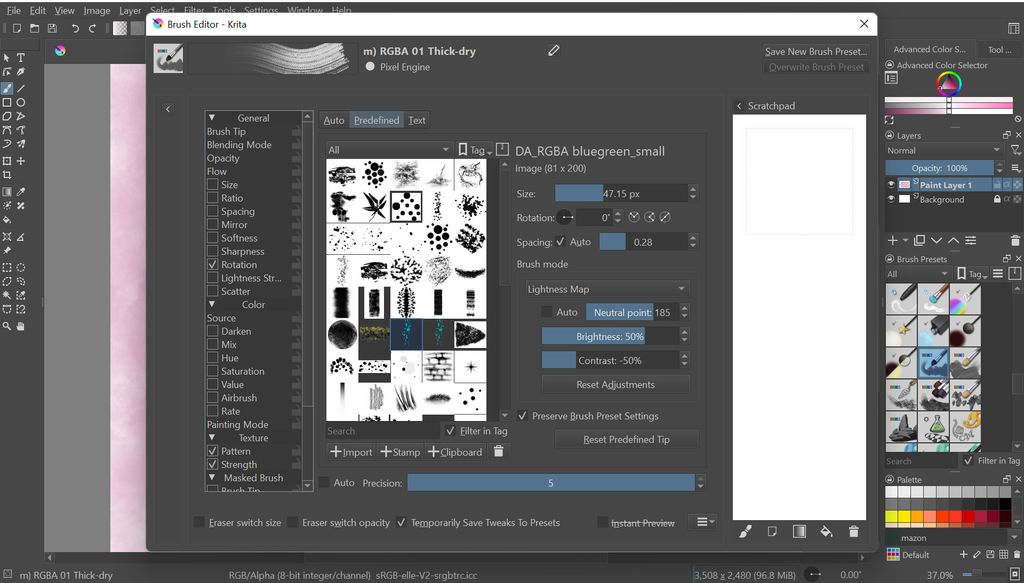Select the Fill tool on the scratchpad toolbar
Image resolution: width=1024 pixels, height=583 pixels.
point(825,532)
